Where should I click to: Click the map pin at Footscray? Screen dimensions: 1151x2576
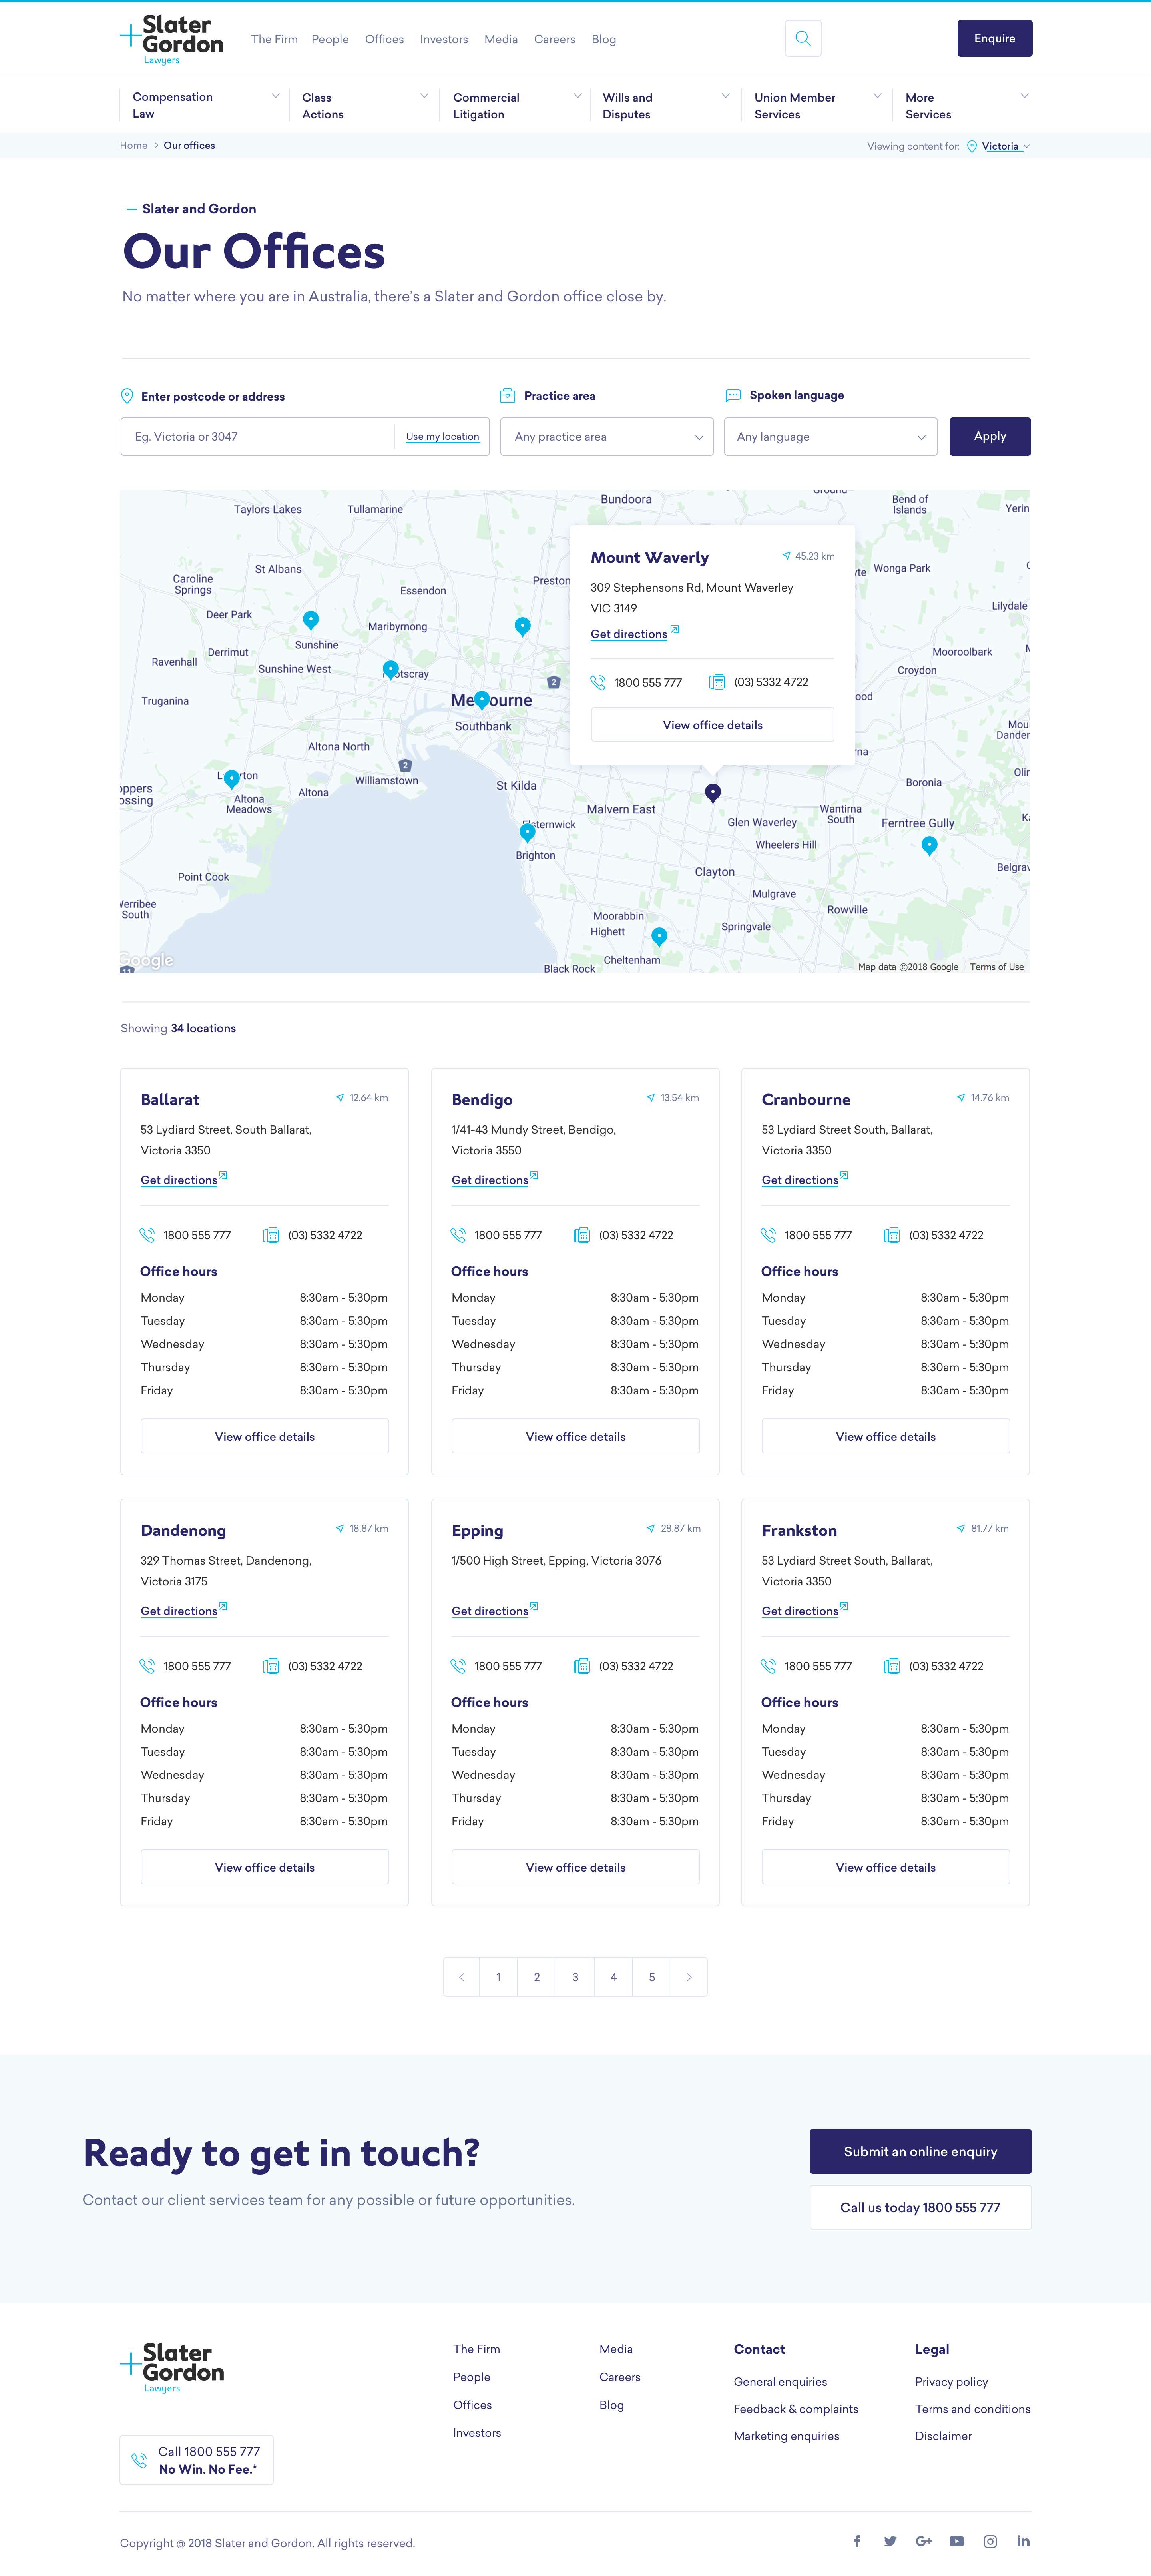[391, 669]
